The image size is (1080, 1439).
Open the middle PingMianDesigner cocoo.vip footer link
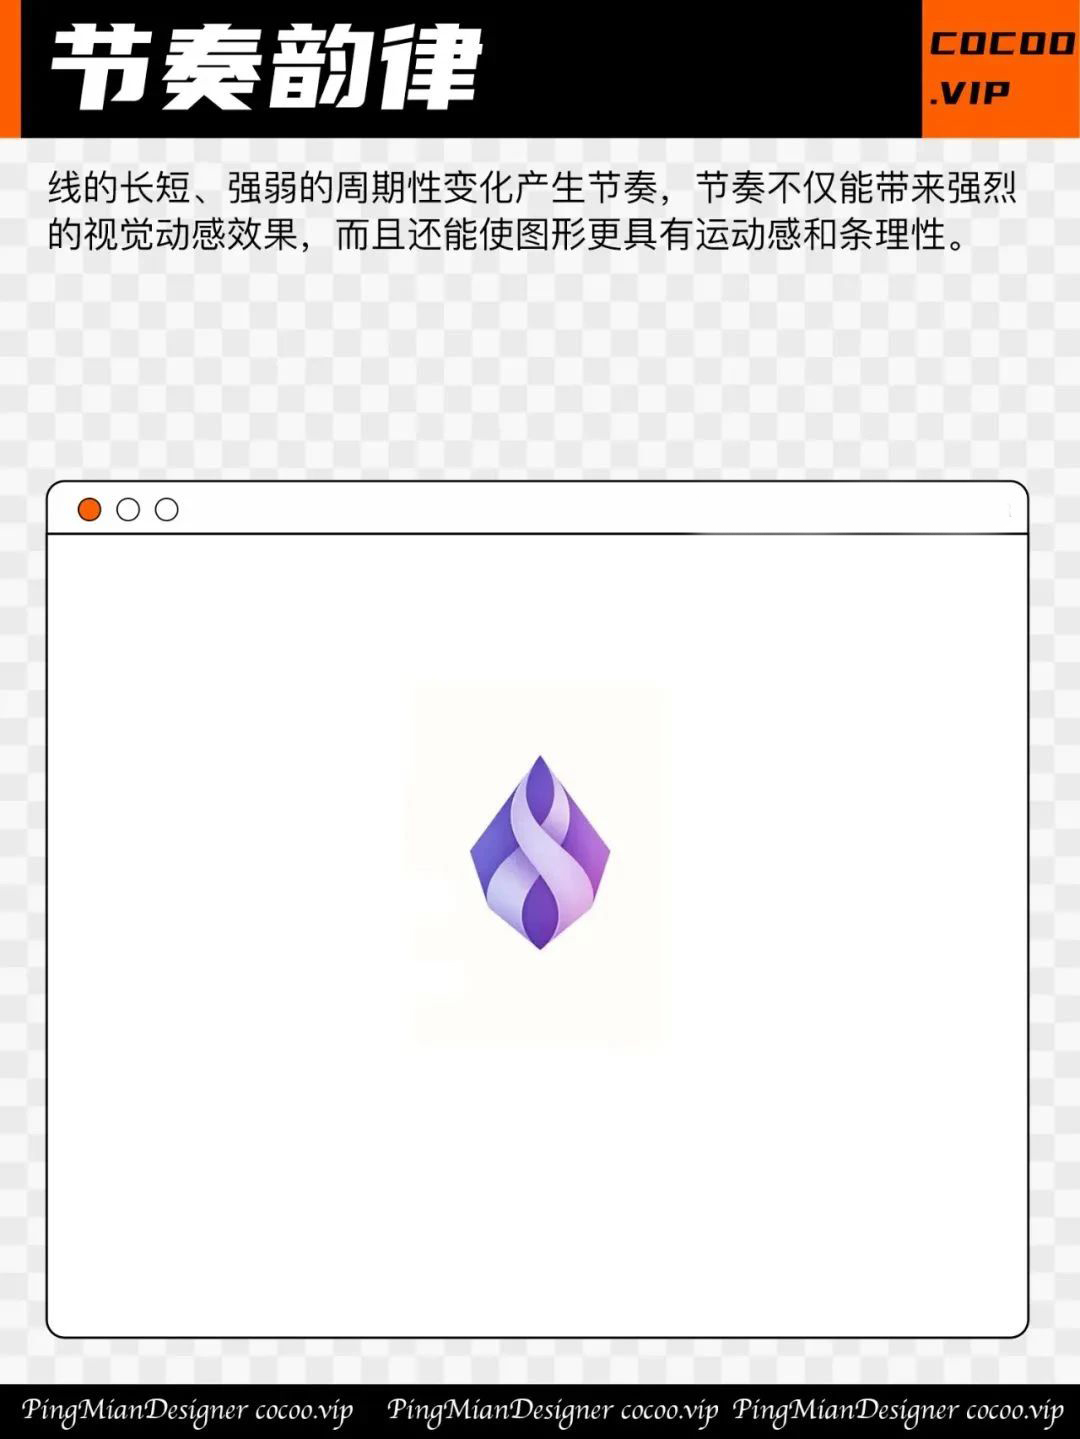(552, 1411)
